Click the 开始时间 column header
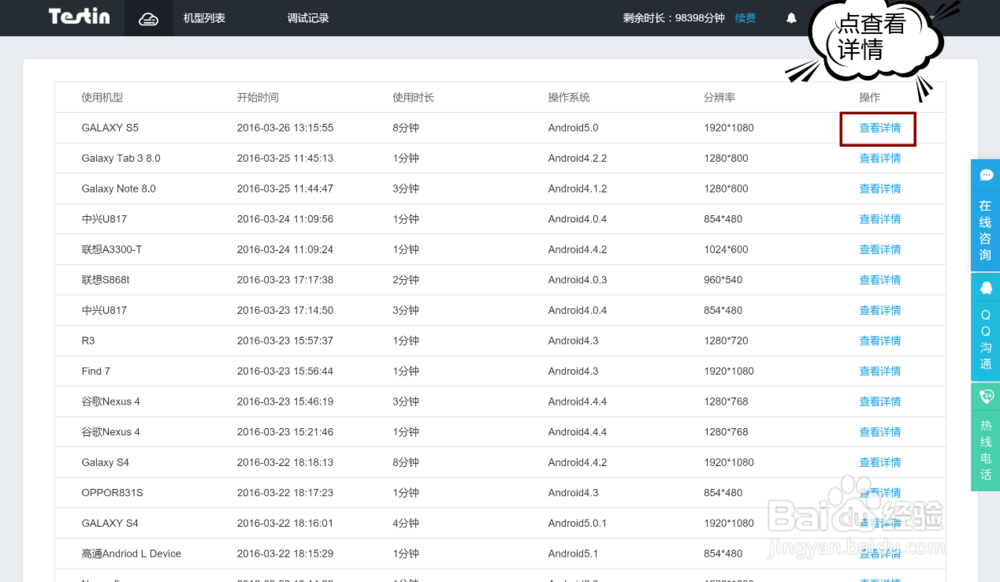Screen dimensions: 1000x582 point(258,98)
